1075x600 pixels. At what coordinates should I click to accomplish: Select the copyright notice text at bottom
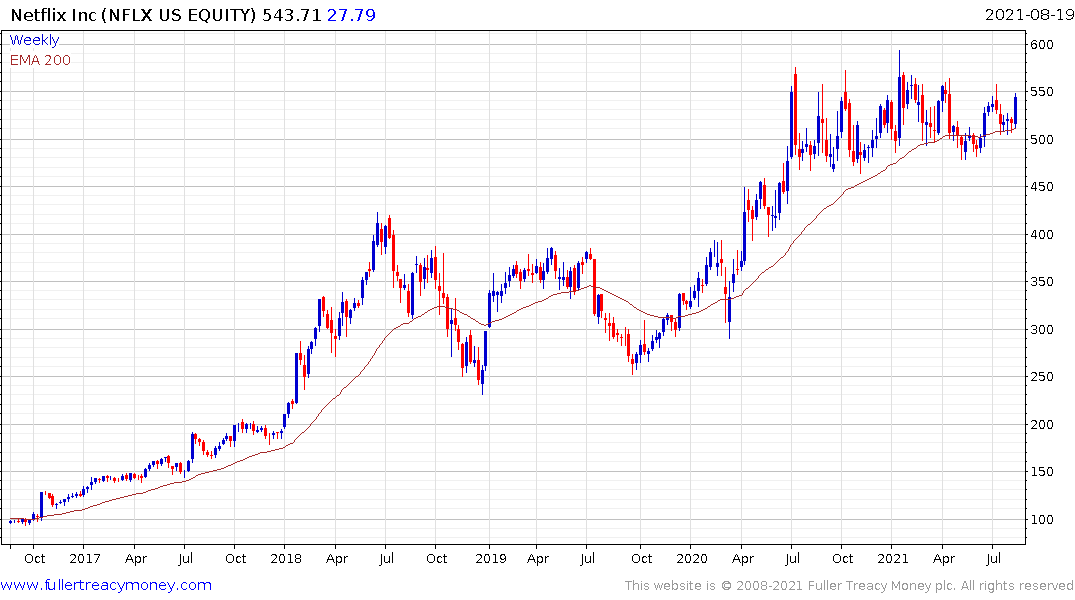pyautogui.click(x=849, y=586)
